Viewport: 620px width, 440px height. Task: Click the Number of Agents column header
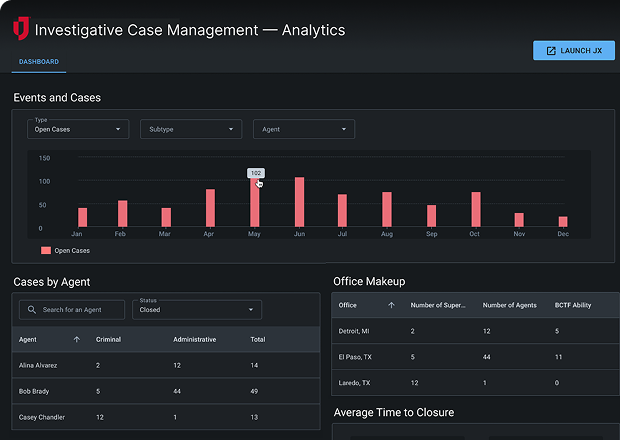[x=510, y=305]
